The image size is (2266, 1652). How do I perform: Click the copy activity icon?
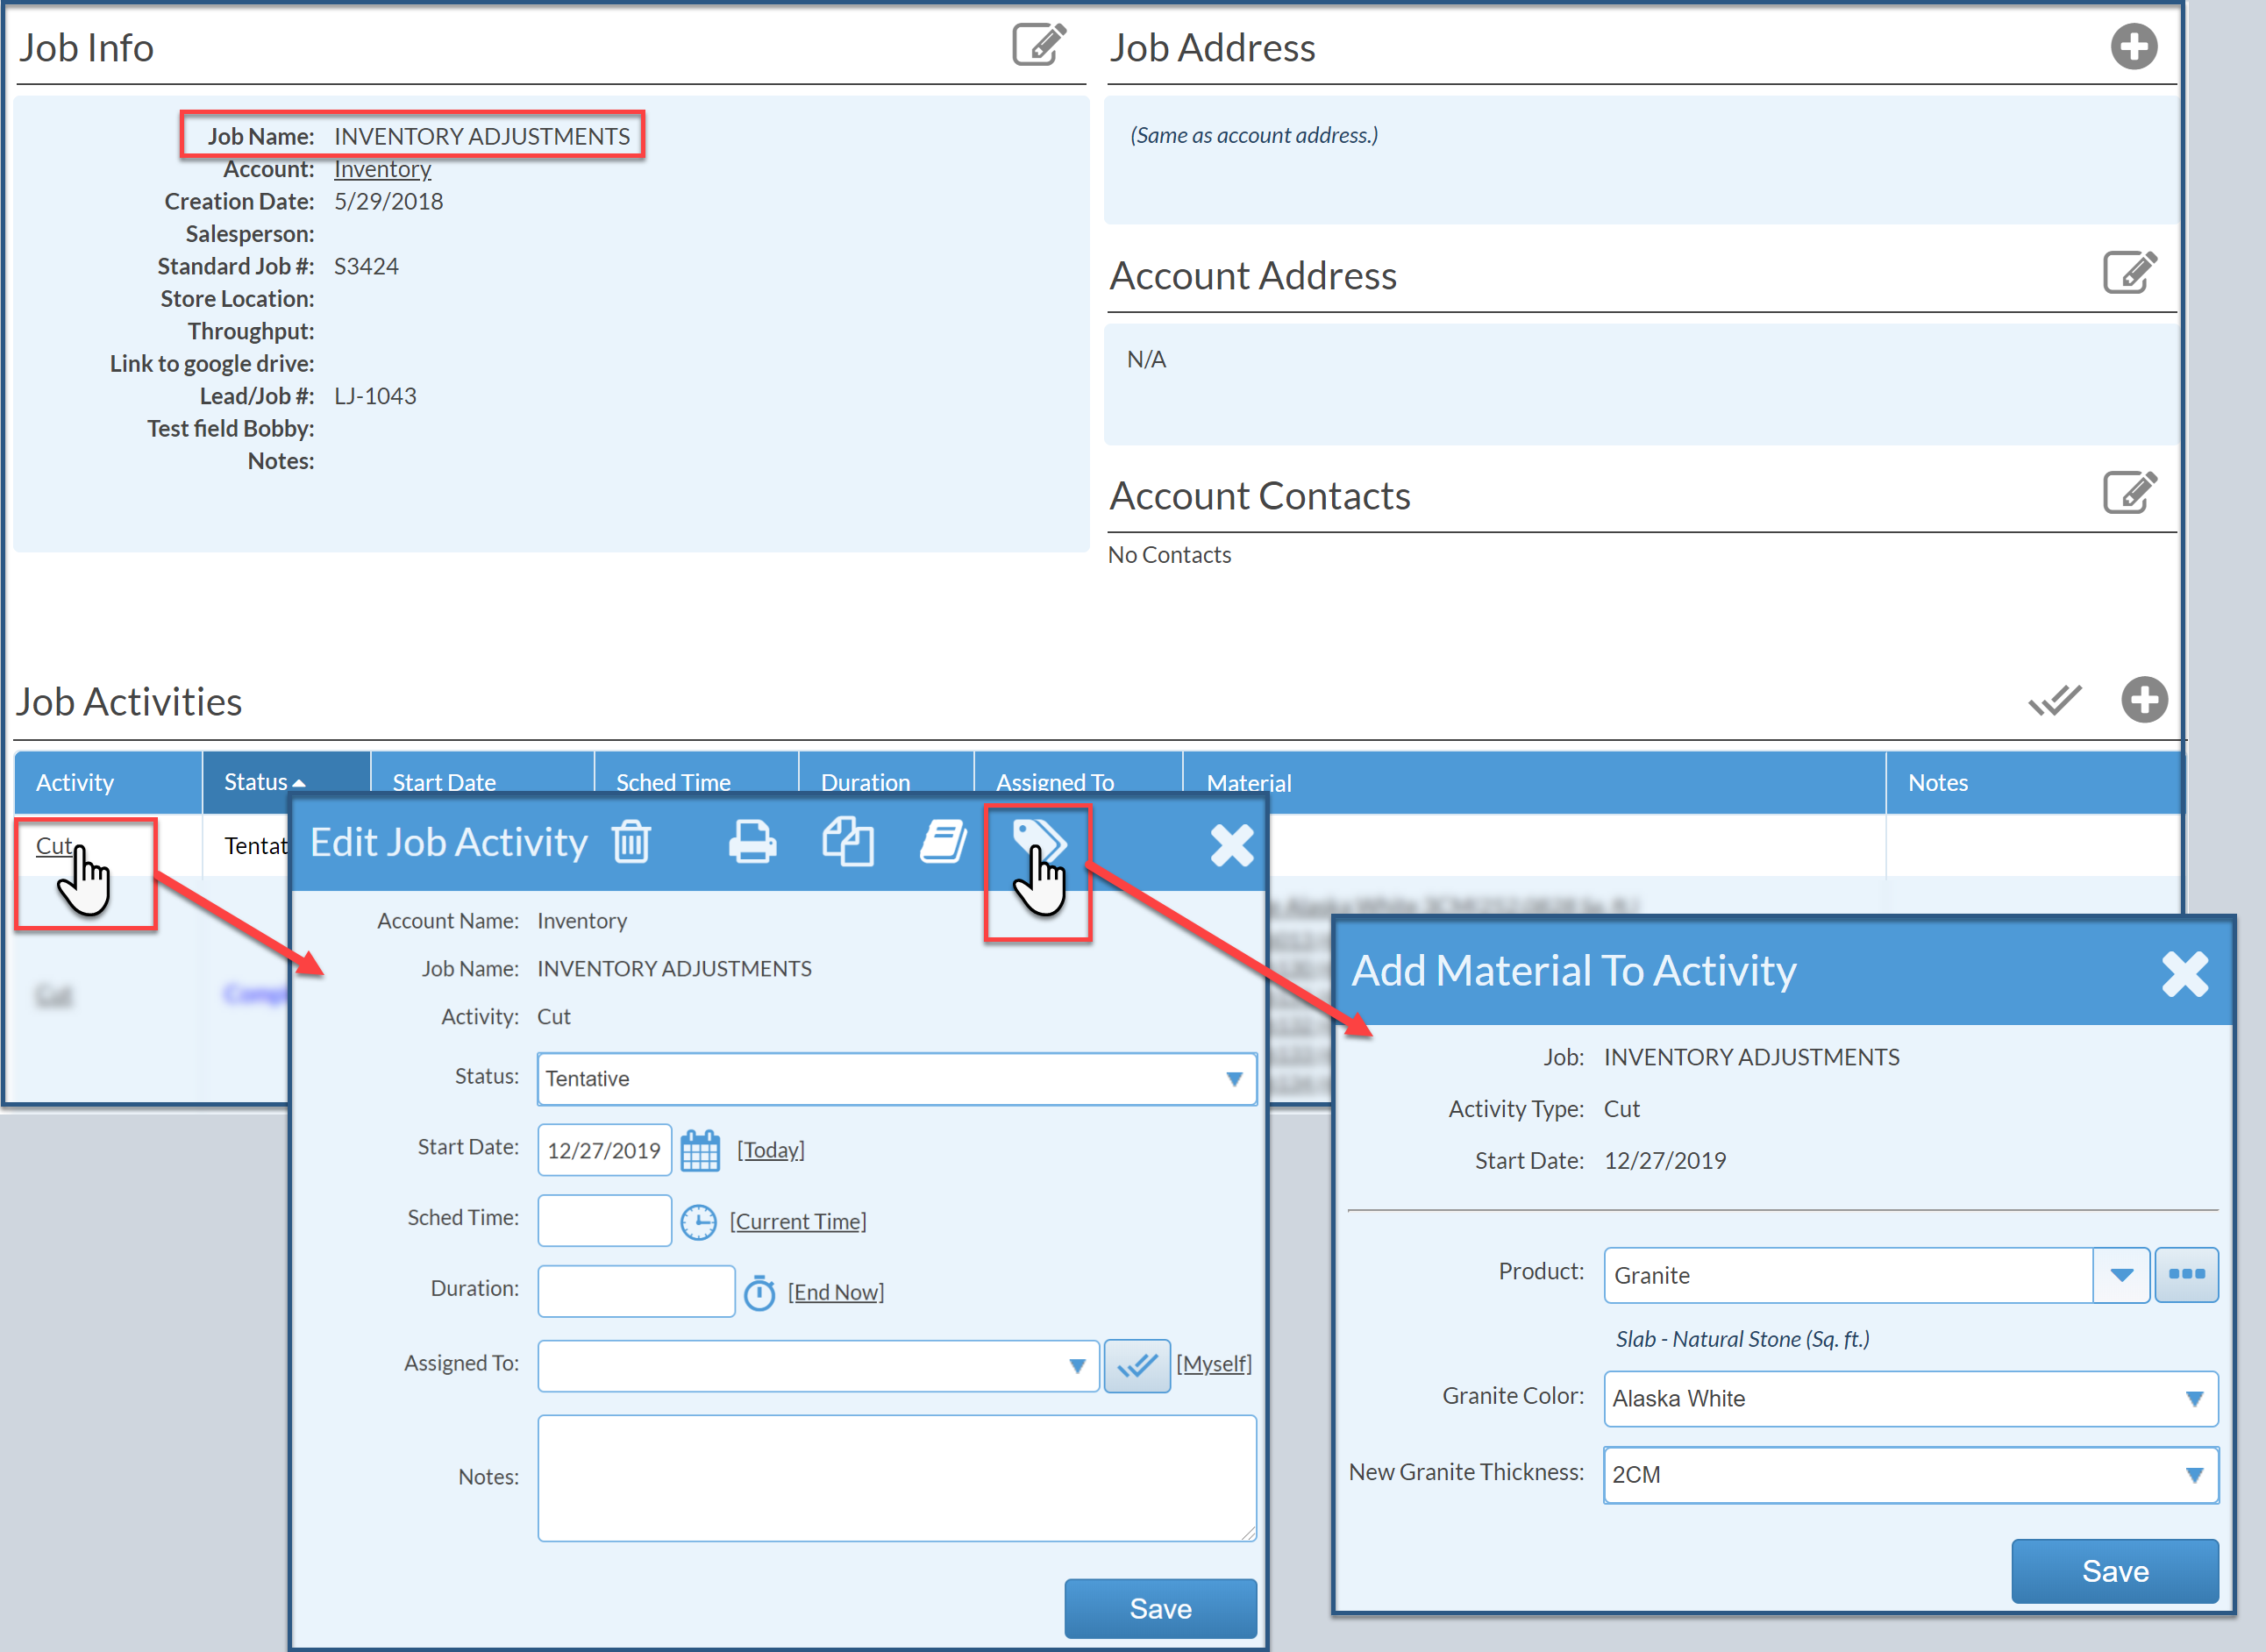847,841
